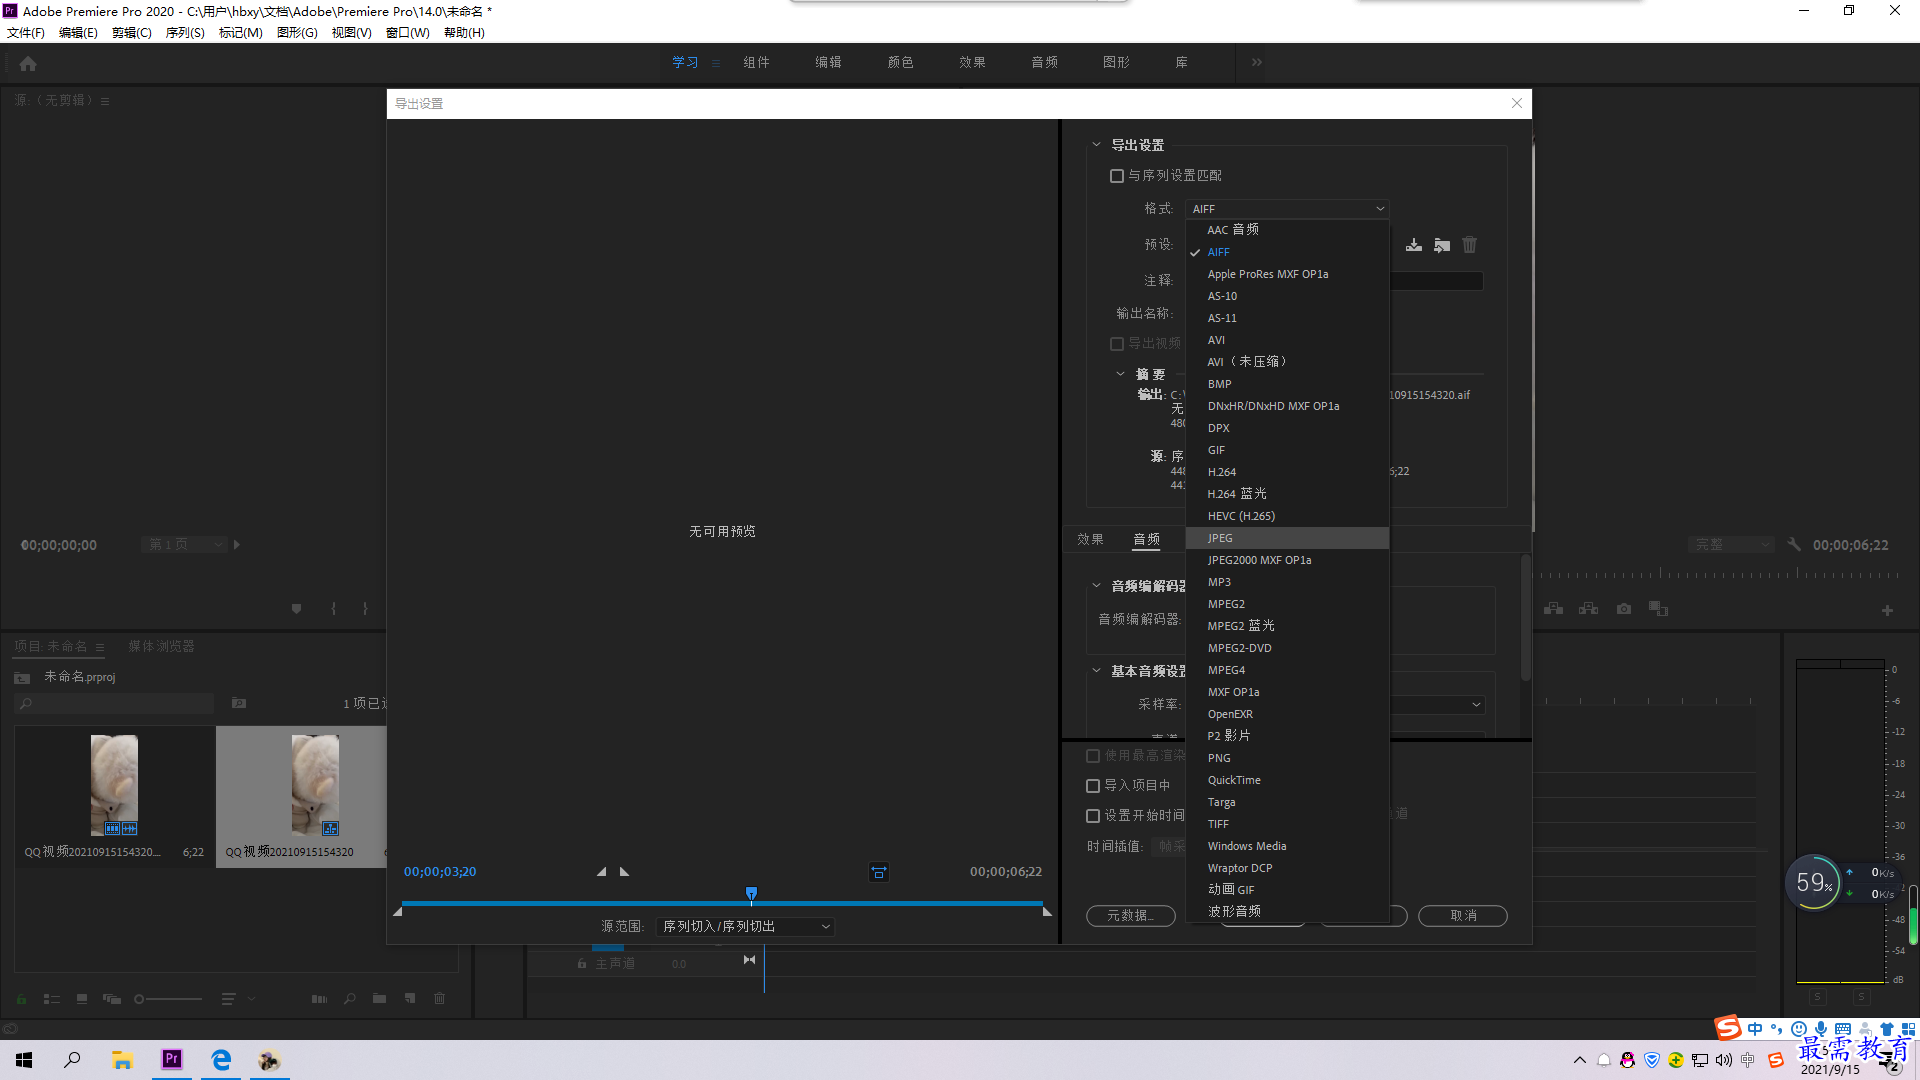
Task: Click the delete preset trash icon
Action: tap(1469, 245)
